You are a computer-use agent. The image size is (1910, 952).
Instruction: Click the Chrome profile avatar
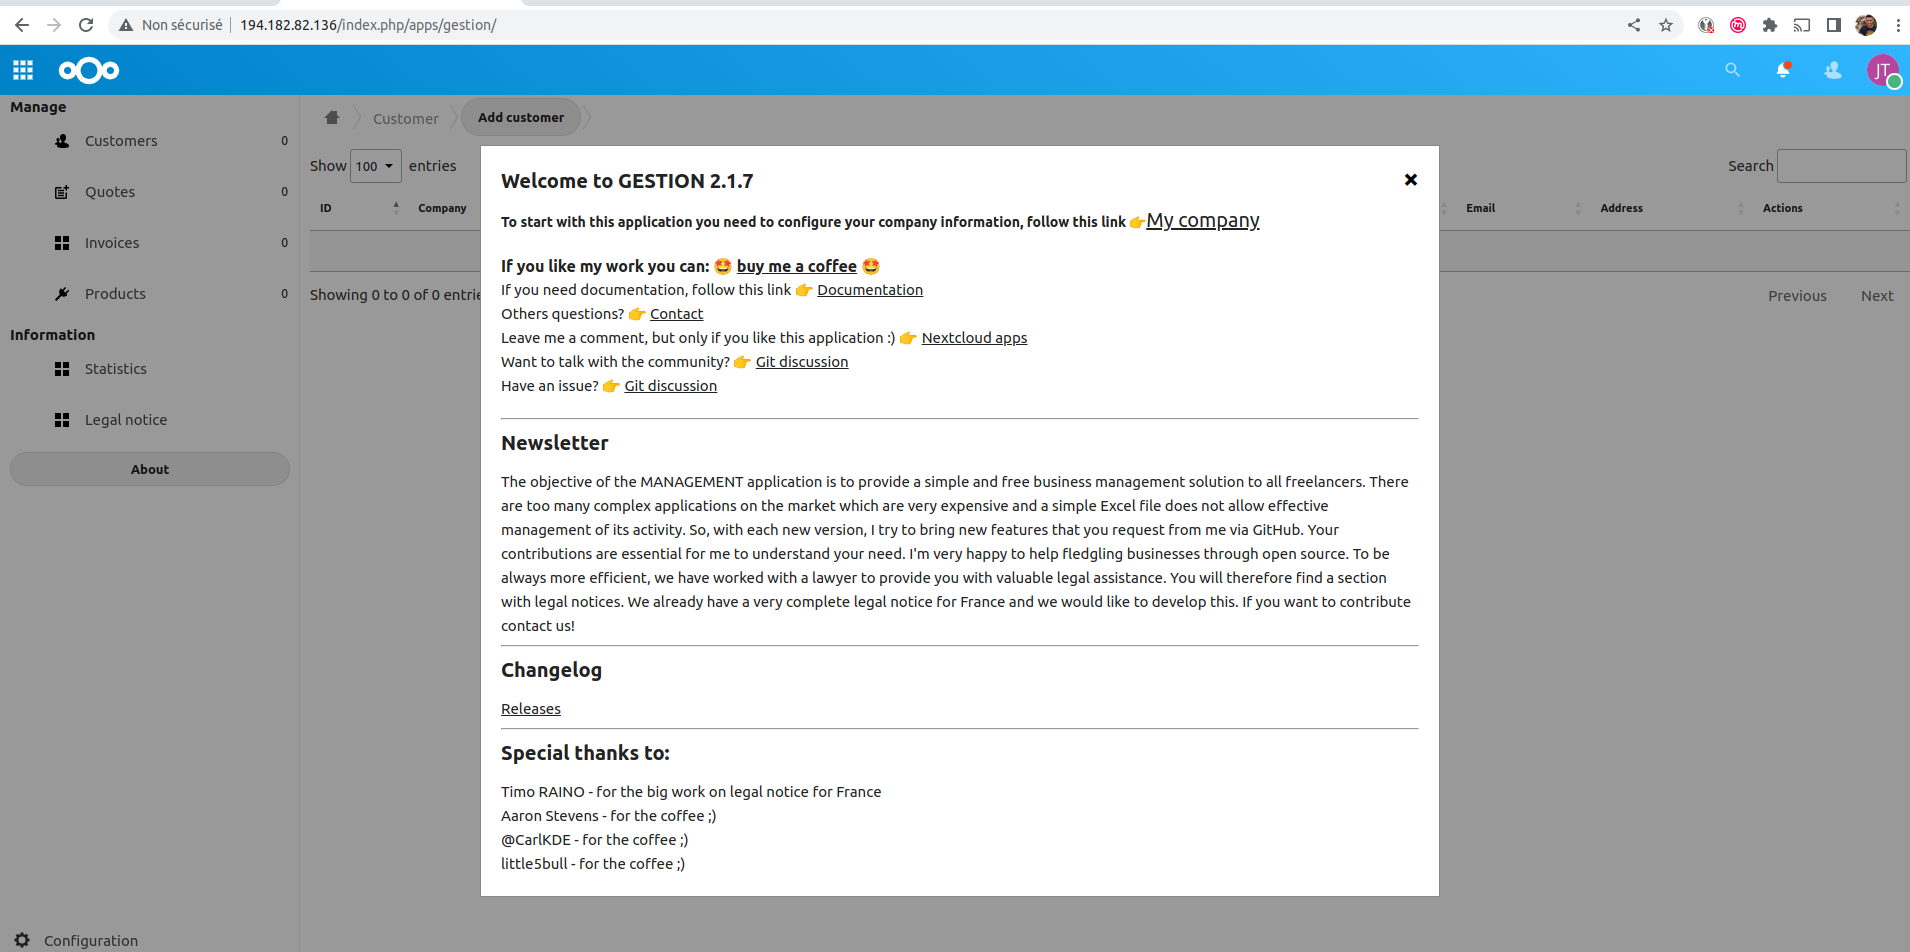click(1866, 25)
